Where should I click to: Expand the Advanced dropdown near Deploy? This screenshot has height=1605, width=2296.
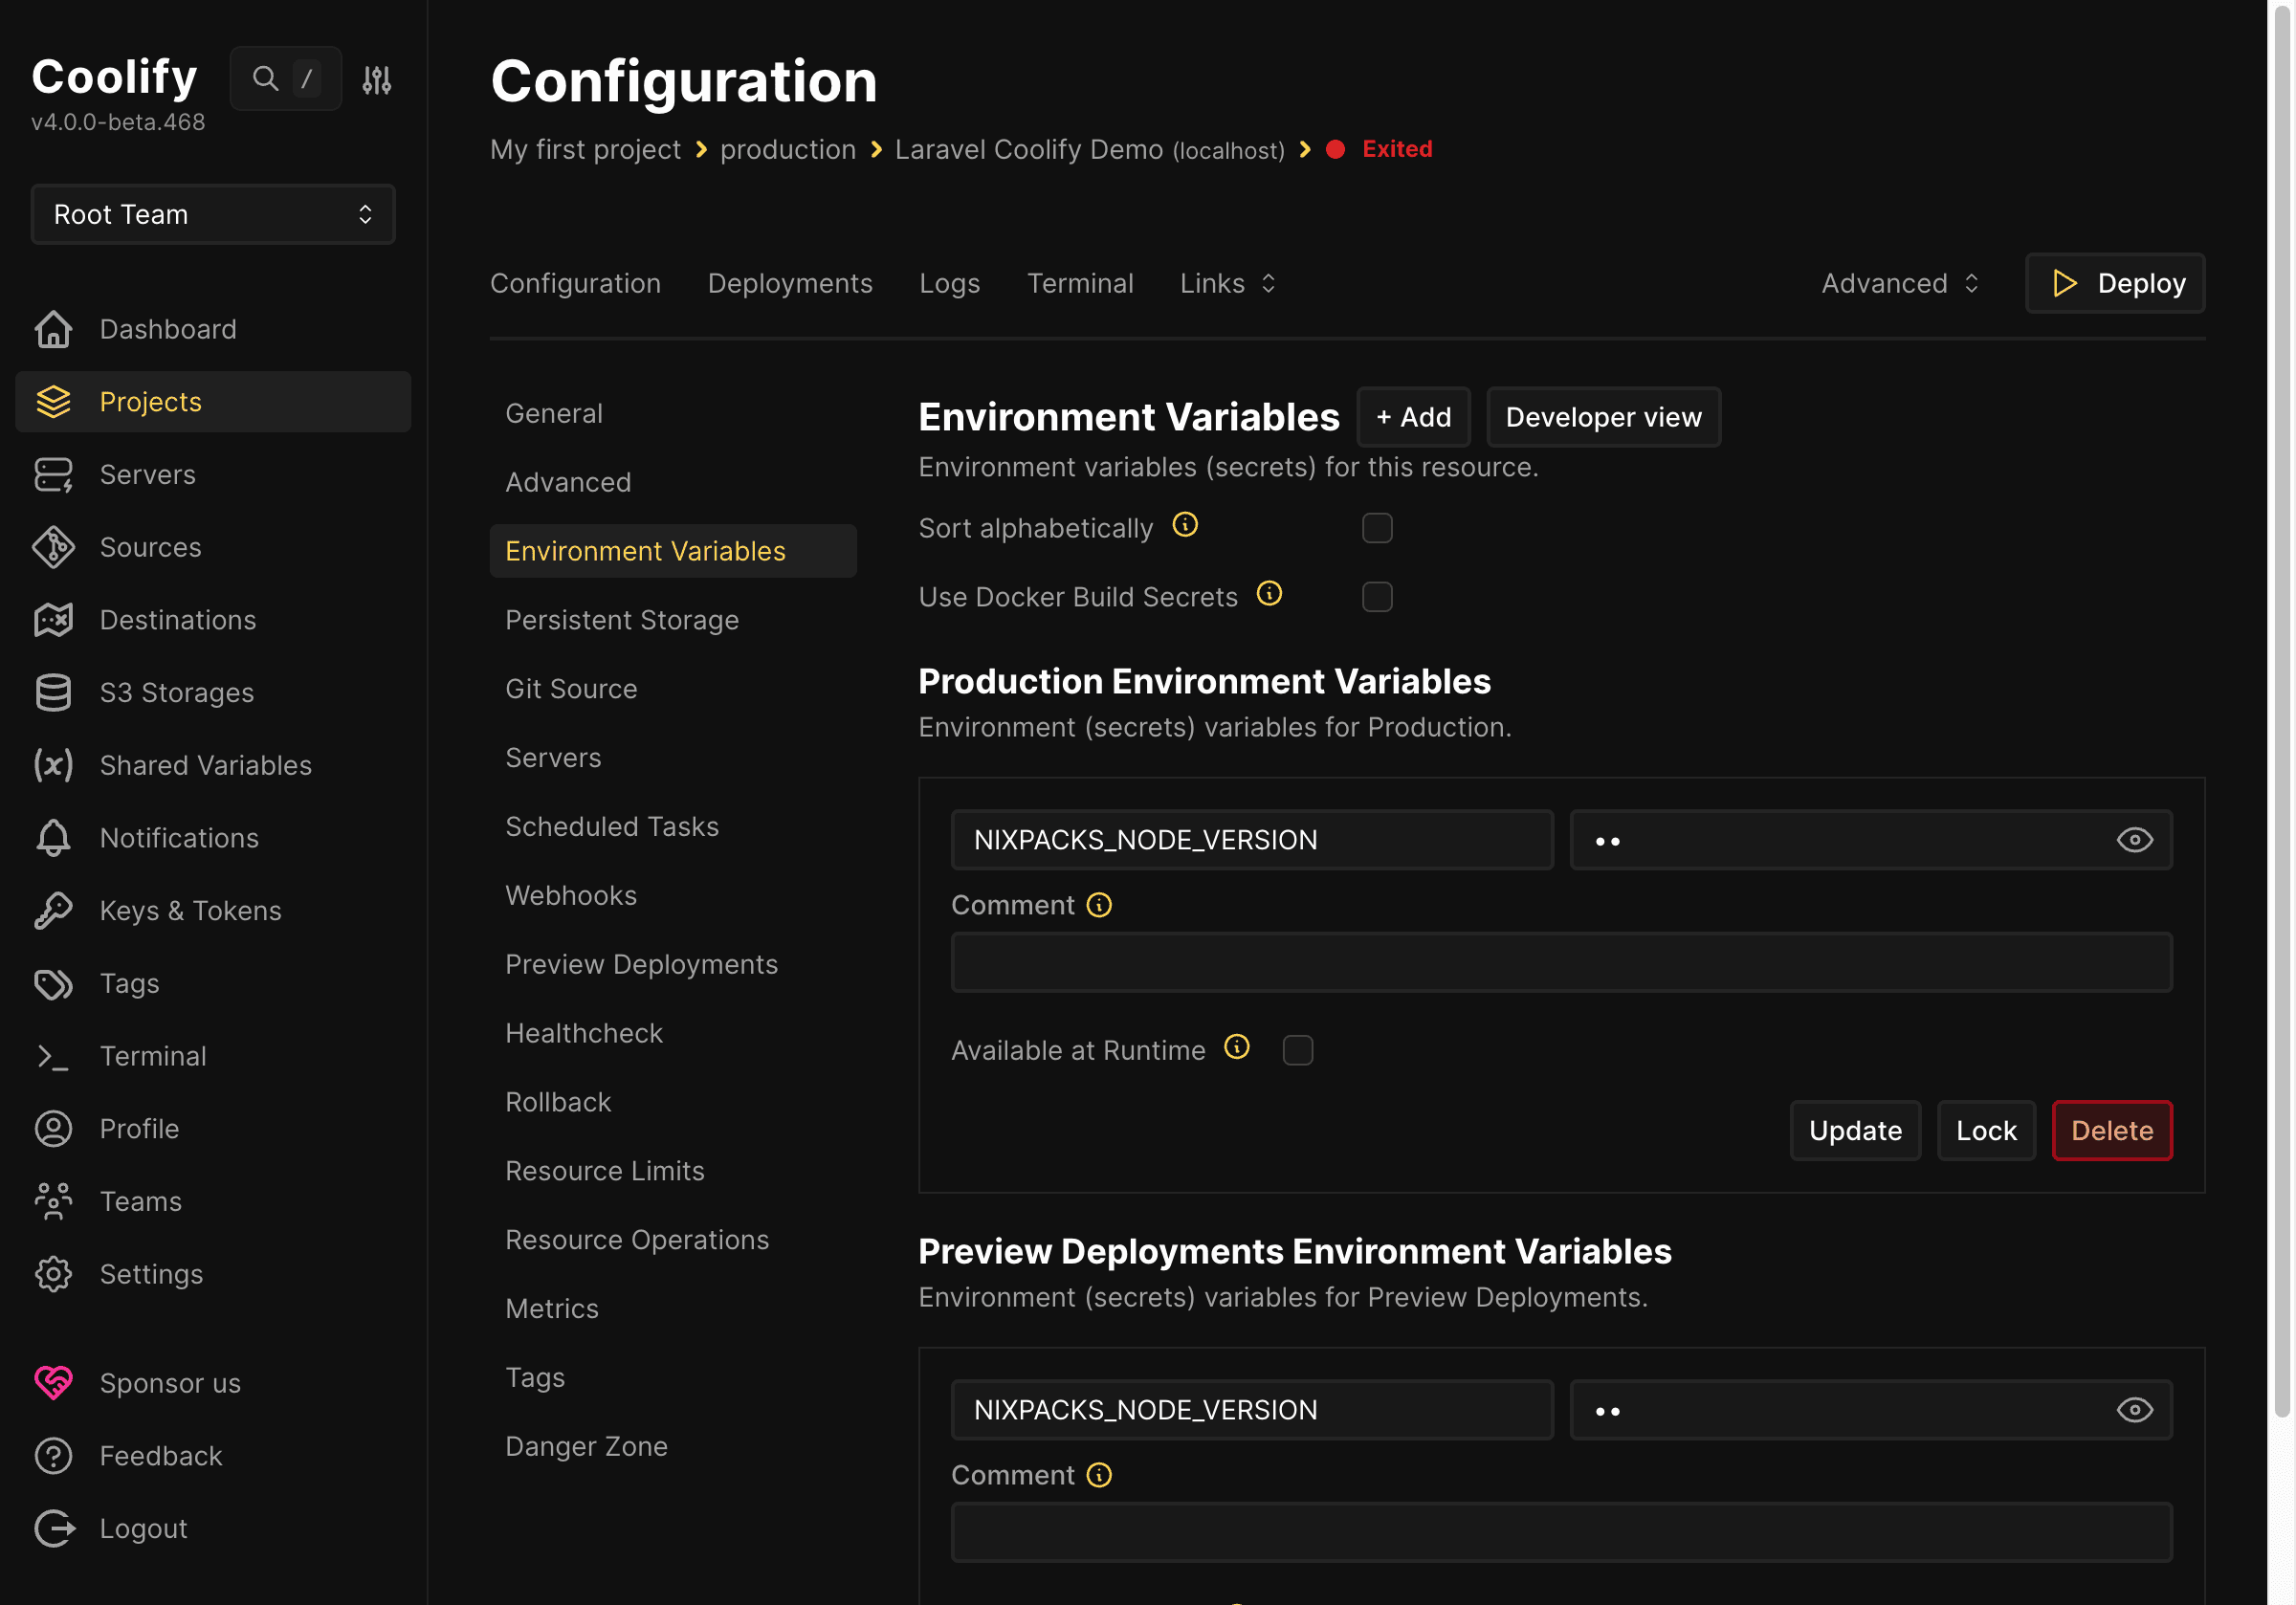pos(1899,284)
